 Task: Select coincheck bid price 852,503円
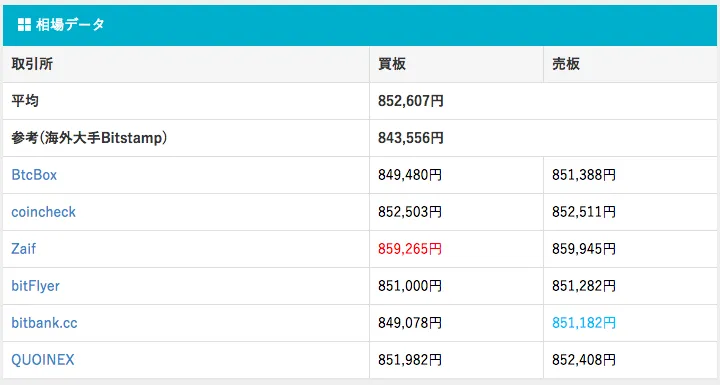pos(410,212)
